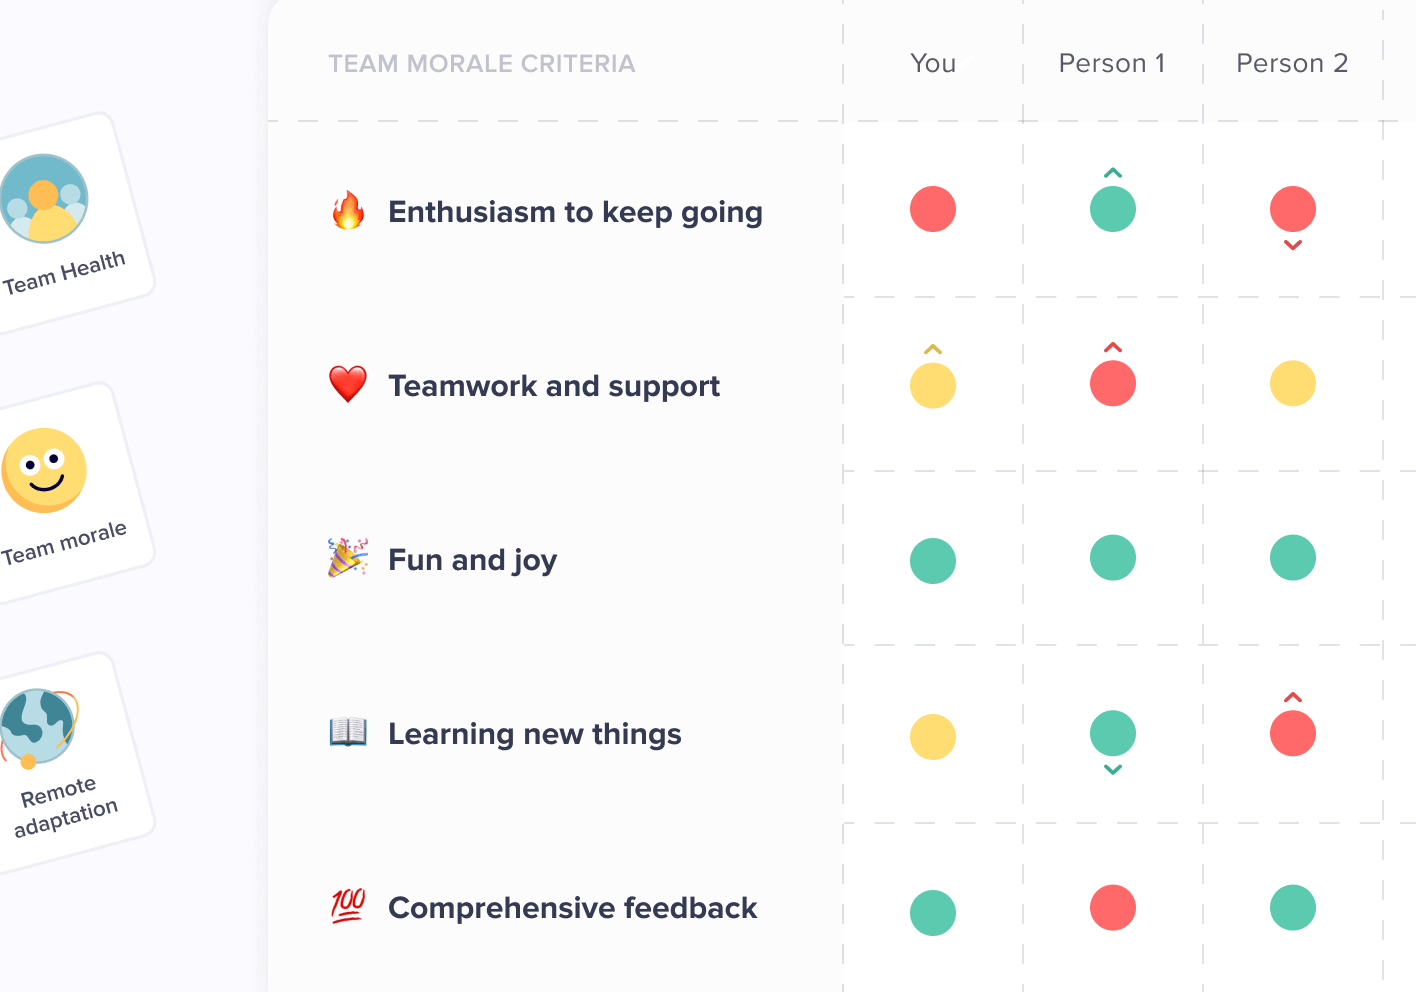Click the down chevron under Person 1's Learning rating
Screen dimensions: 1416x992
1112,770
